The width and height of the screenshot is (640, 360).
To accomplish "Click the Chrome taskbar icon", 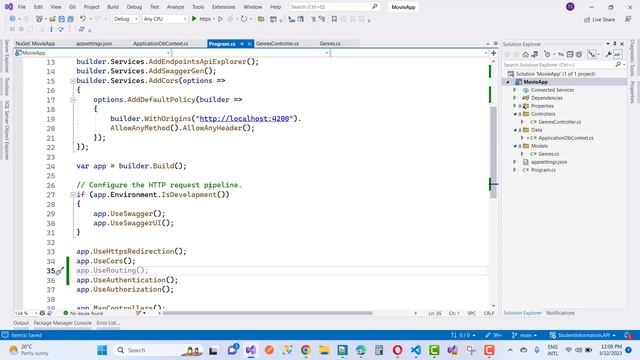I will pyautogui.click(x=305, y=350).
